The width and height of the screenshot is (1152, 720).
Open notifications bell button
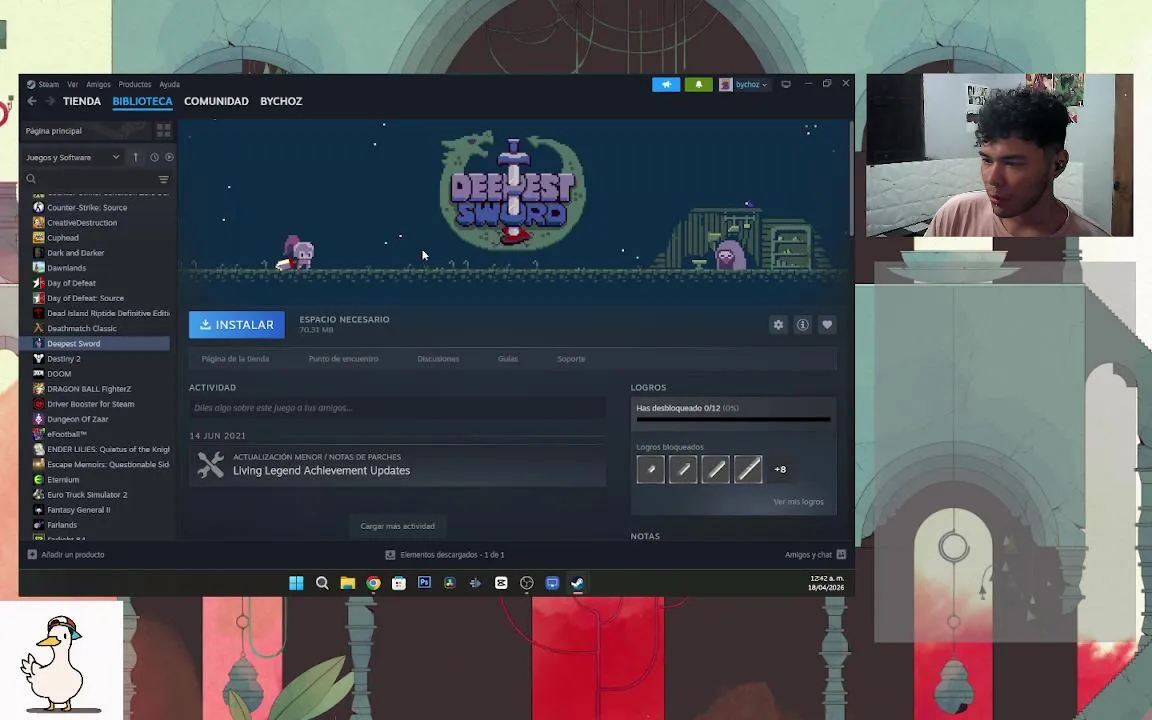tap(699, 84)
